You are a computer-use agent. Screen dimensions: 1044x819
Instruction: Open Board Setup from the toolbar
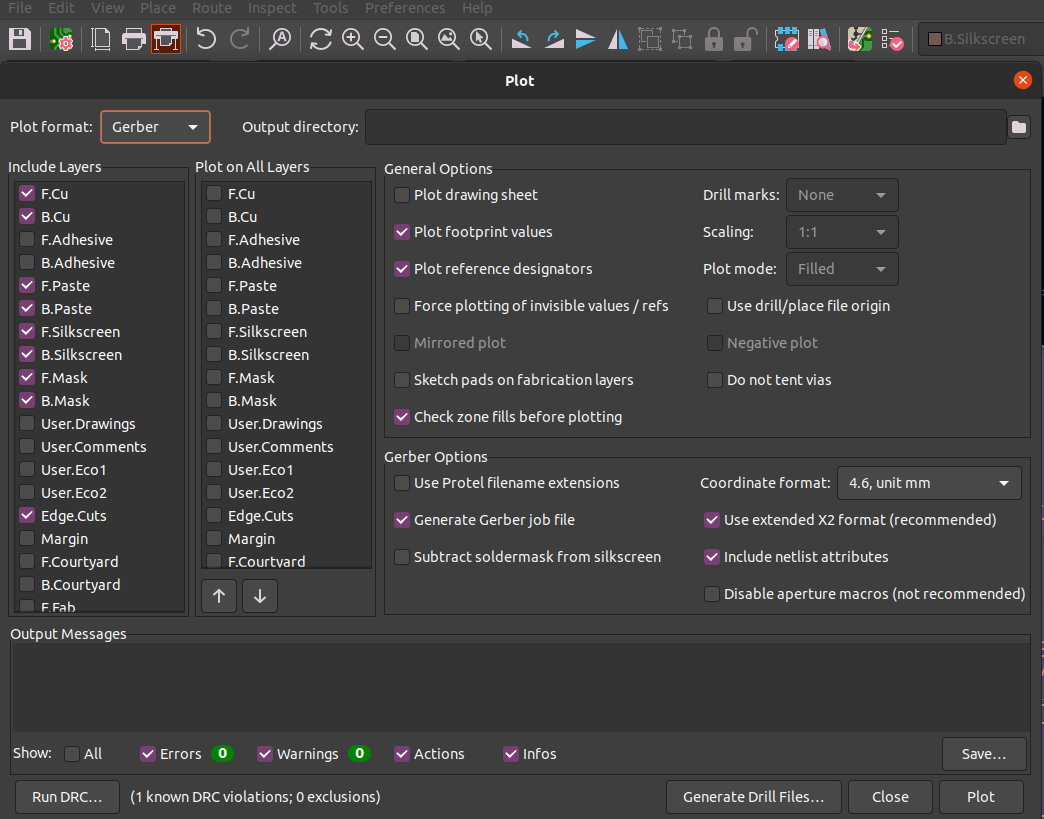pyautogui.click(x=60, y=39)
